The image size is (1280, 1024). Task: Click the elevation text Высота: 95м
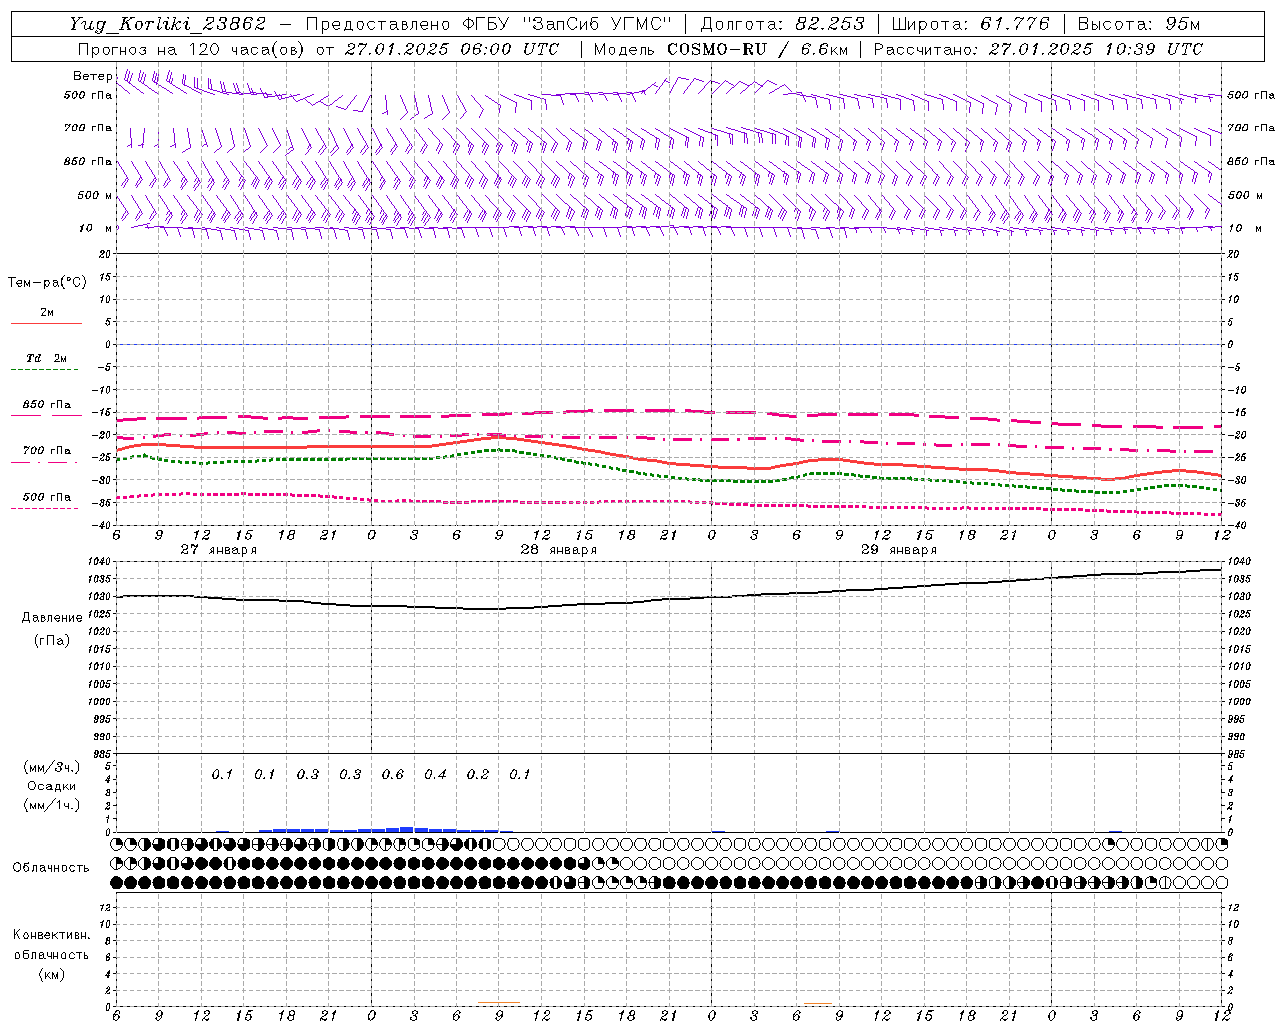1138,24
